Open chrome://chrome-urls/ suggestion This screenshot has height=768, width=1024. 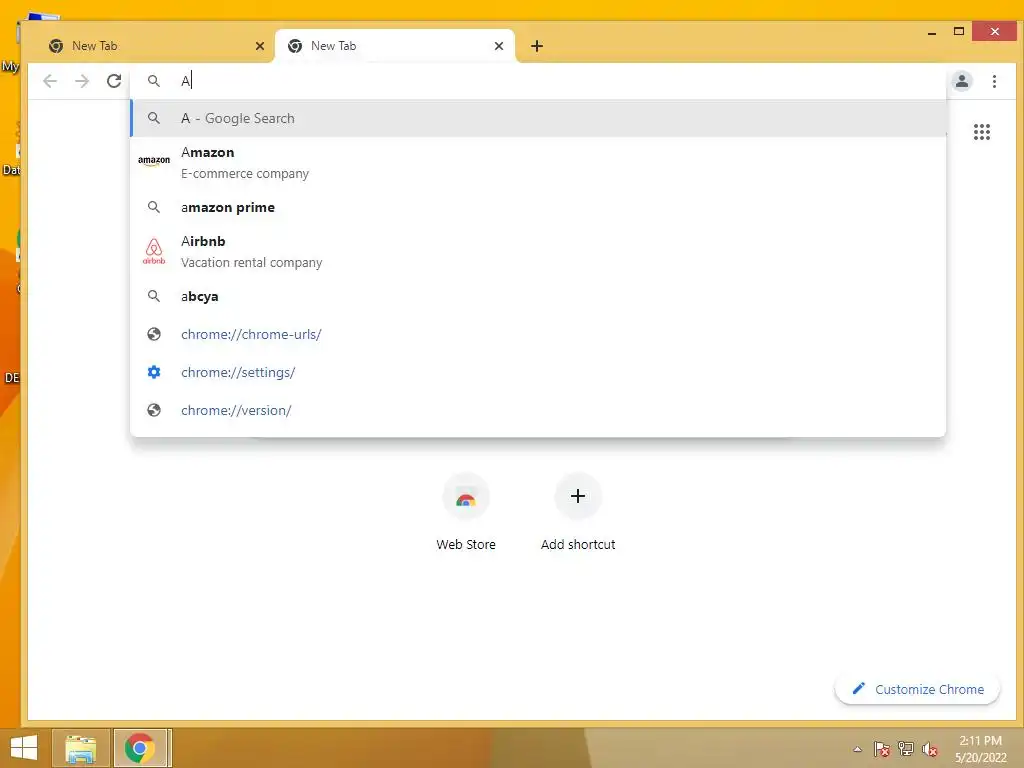tap(538, 334)
